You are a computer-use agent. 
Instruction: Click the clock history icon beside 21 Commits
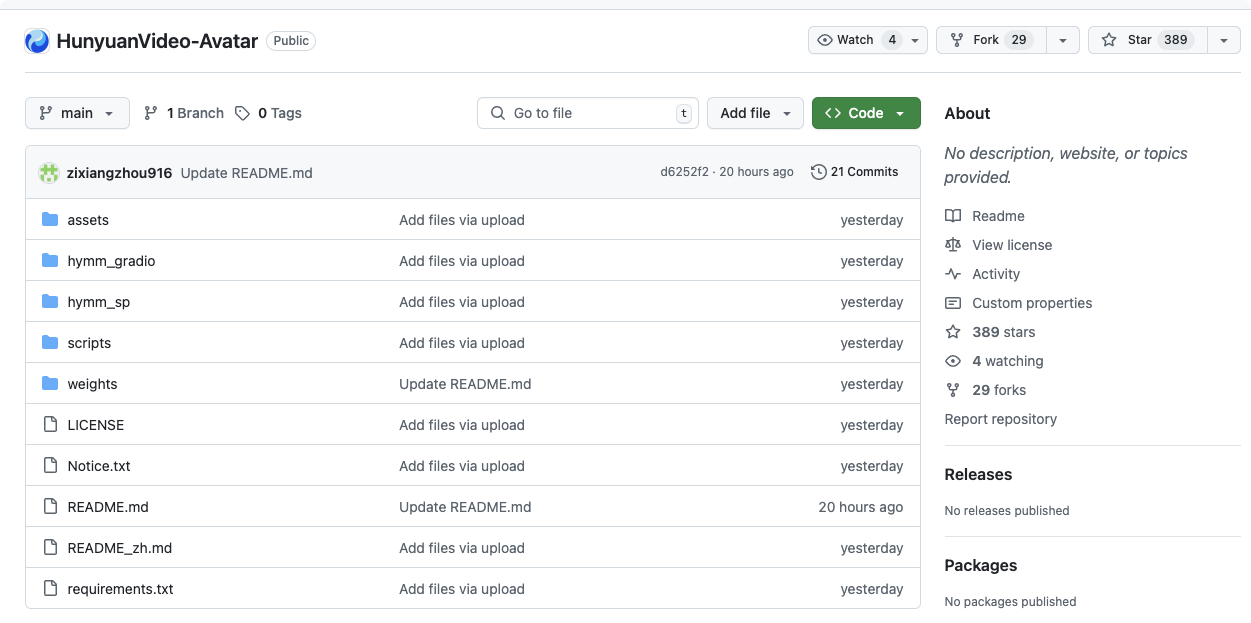[x=818, y=172]
